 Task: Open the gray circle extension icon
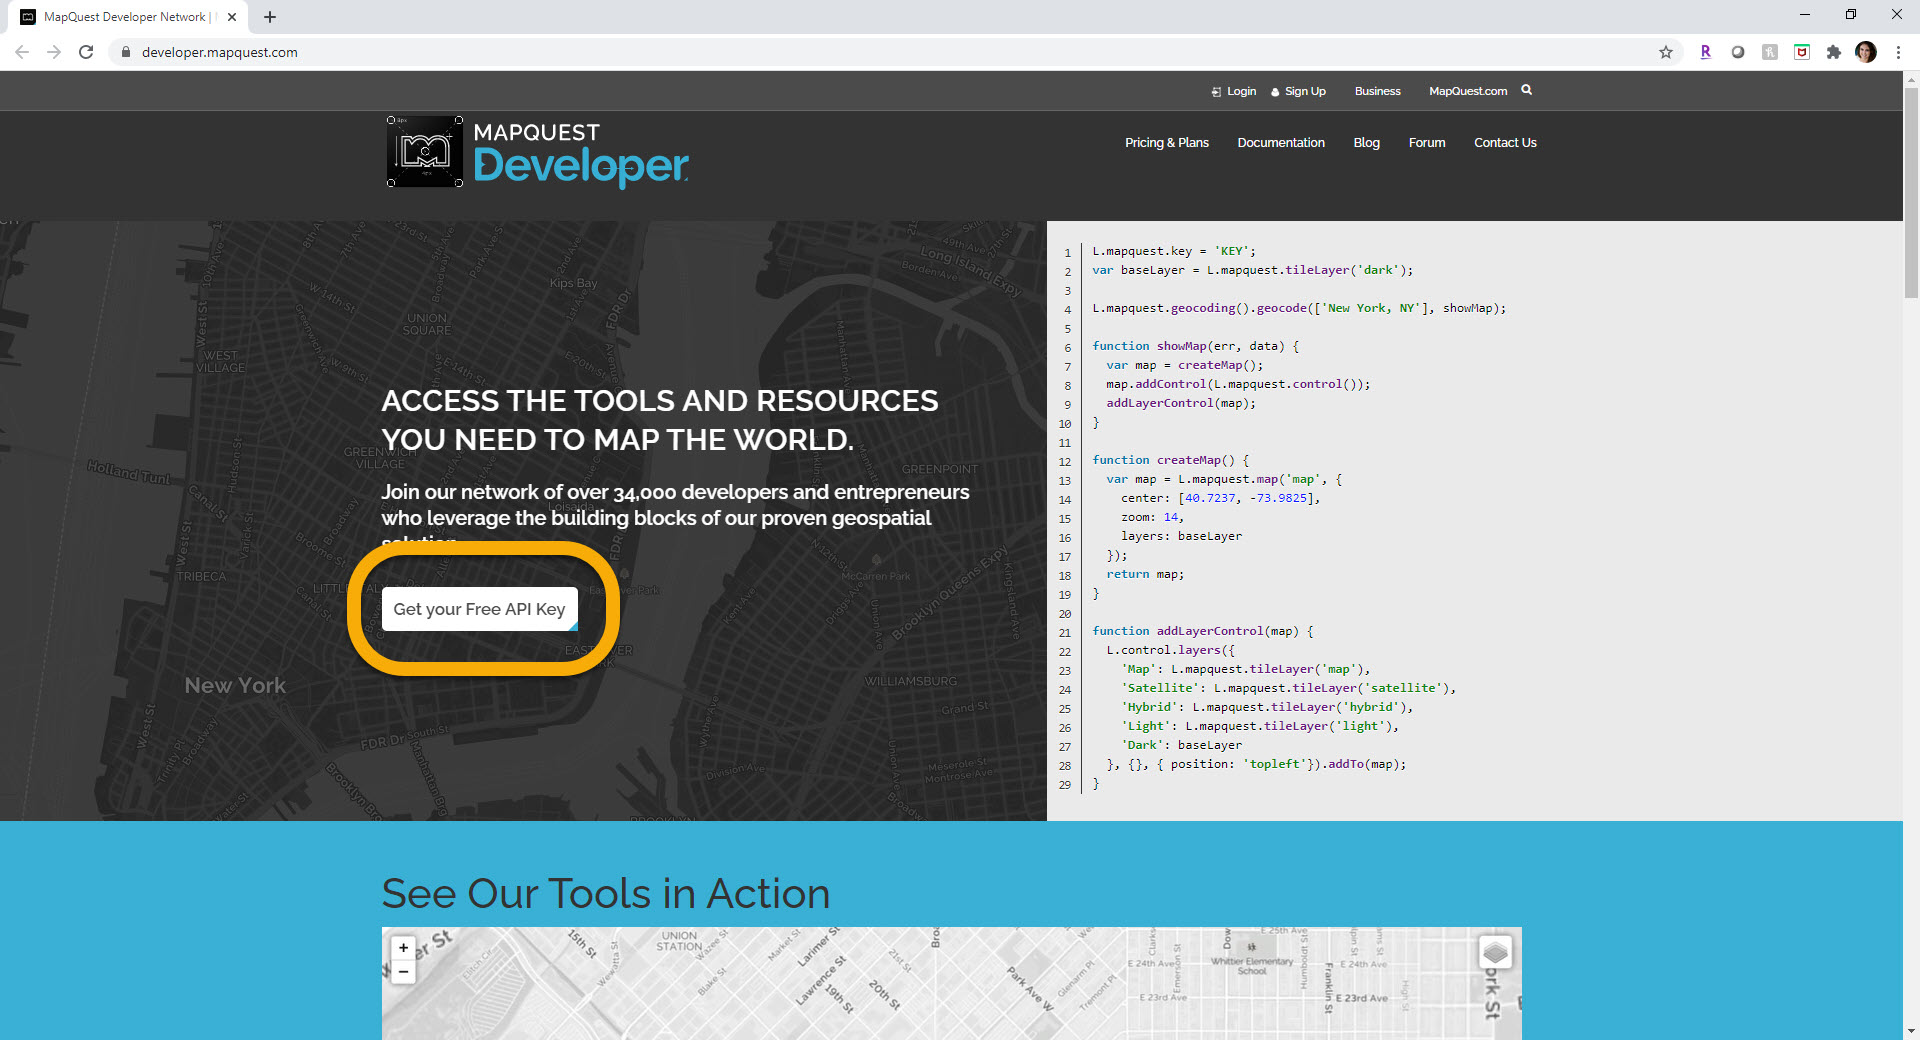coord(1738,52)
